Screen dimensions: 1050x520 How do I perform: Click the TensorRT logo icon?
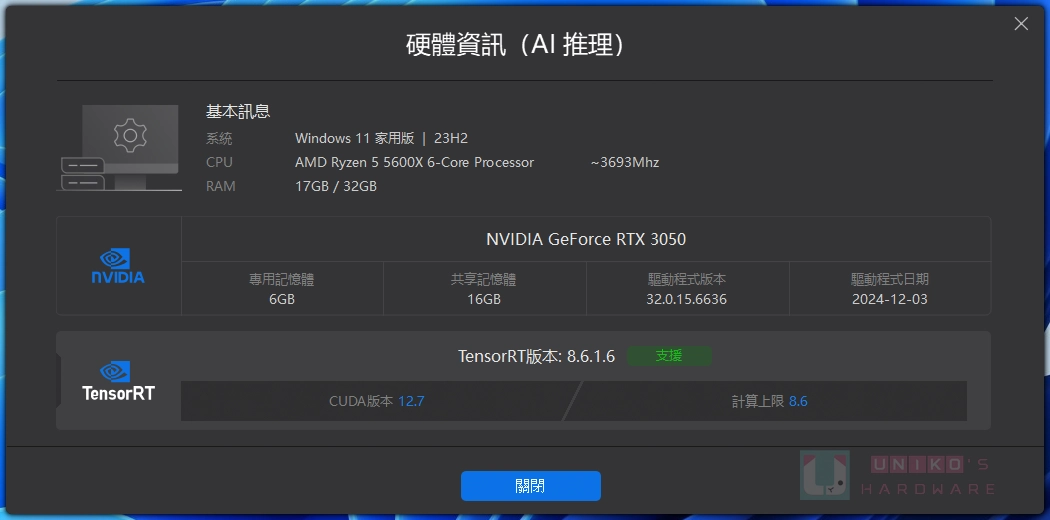[x=118, y=380]
